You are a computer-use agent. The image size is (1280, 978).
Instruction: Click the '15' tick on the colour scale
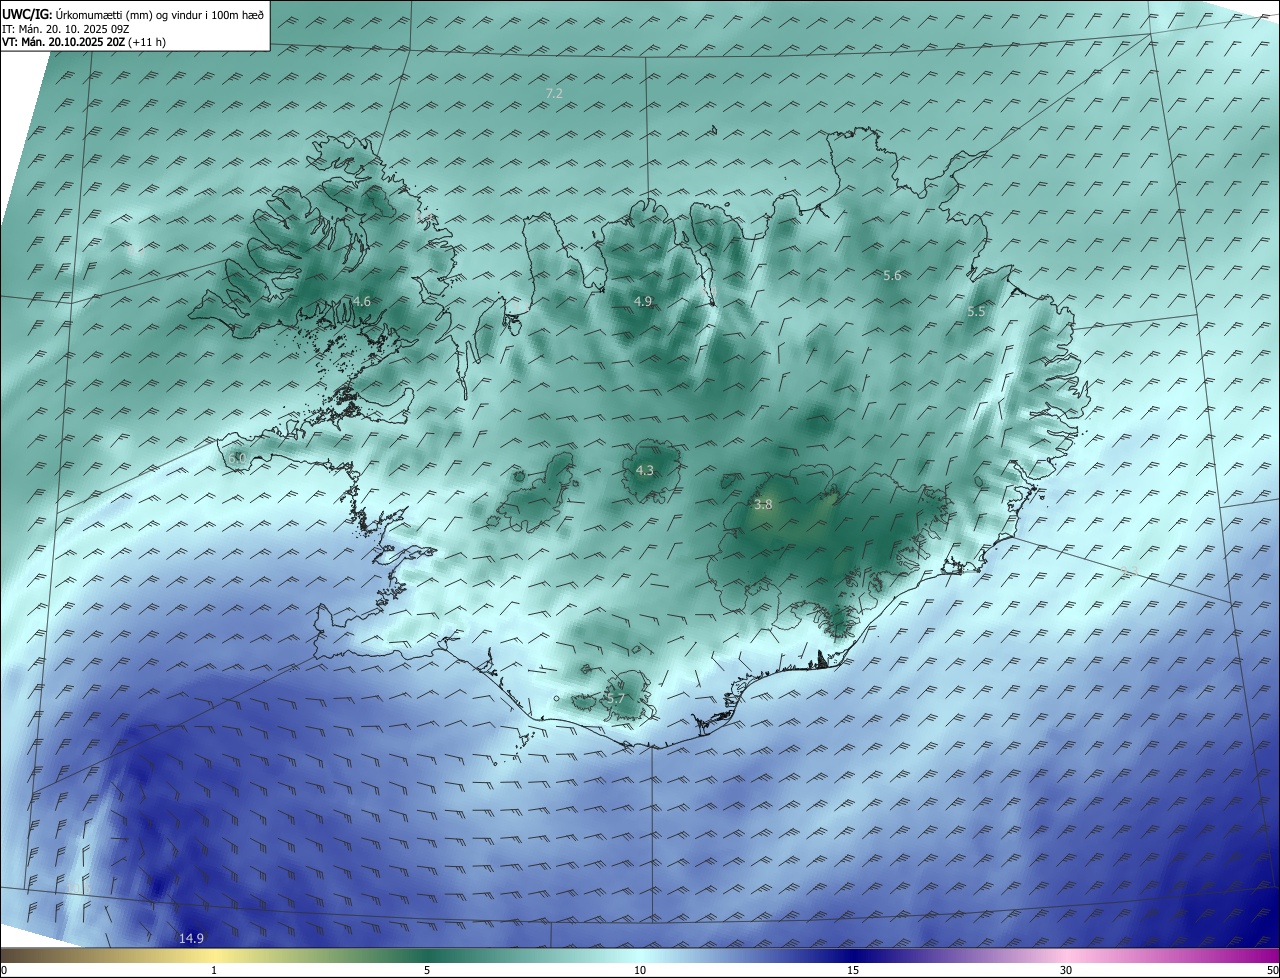tap(853, 970)
